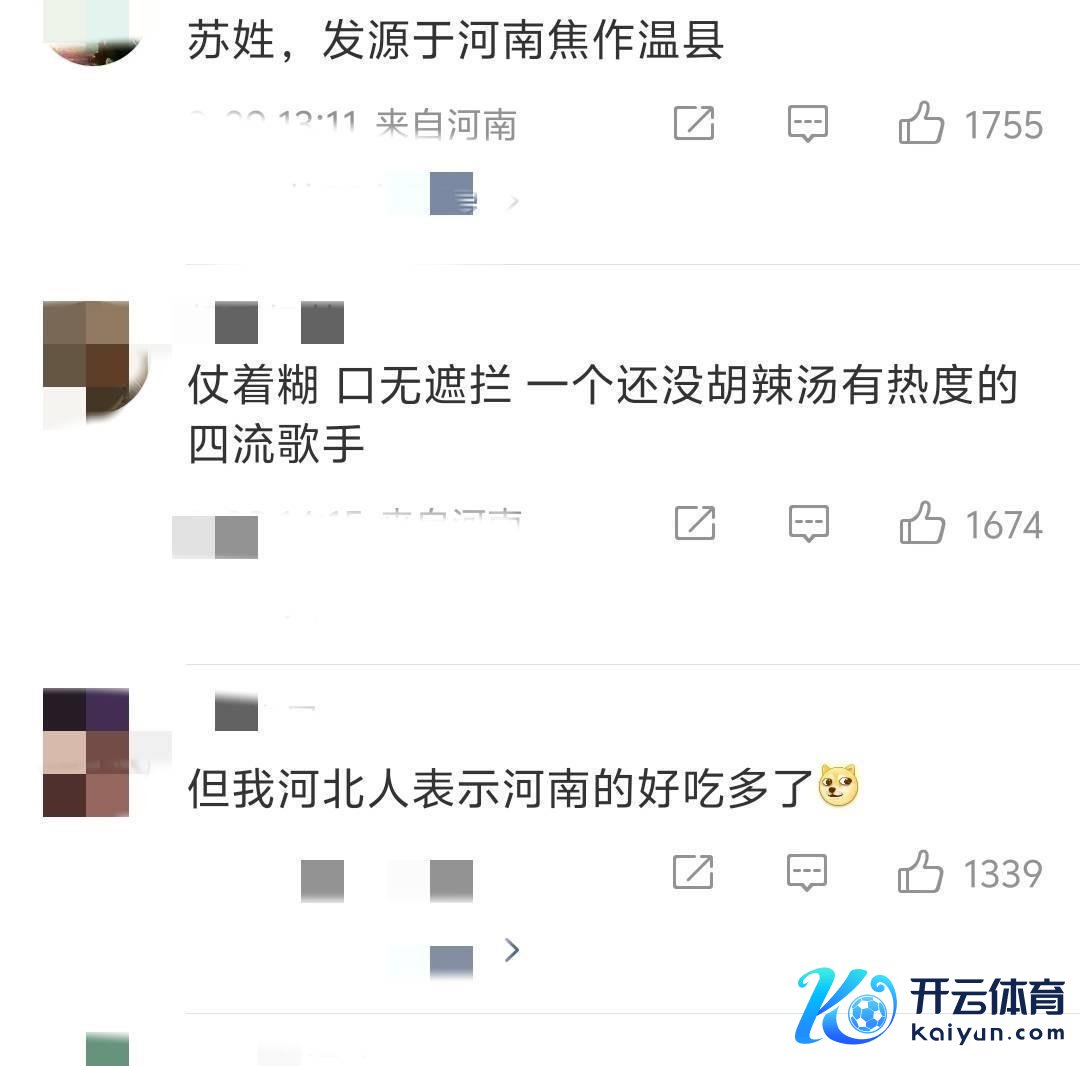The width and height of the screenshot is (1080, 1066).
Task: Expand replies under the 河北人 comment
Action: click(x=511, y=950)
